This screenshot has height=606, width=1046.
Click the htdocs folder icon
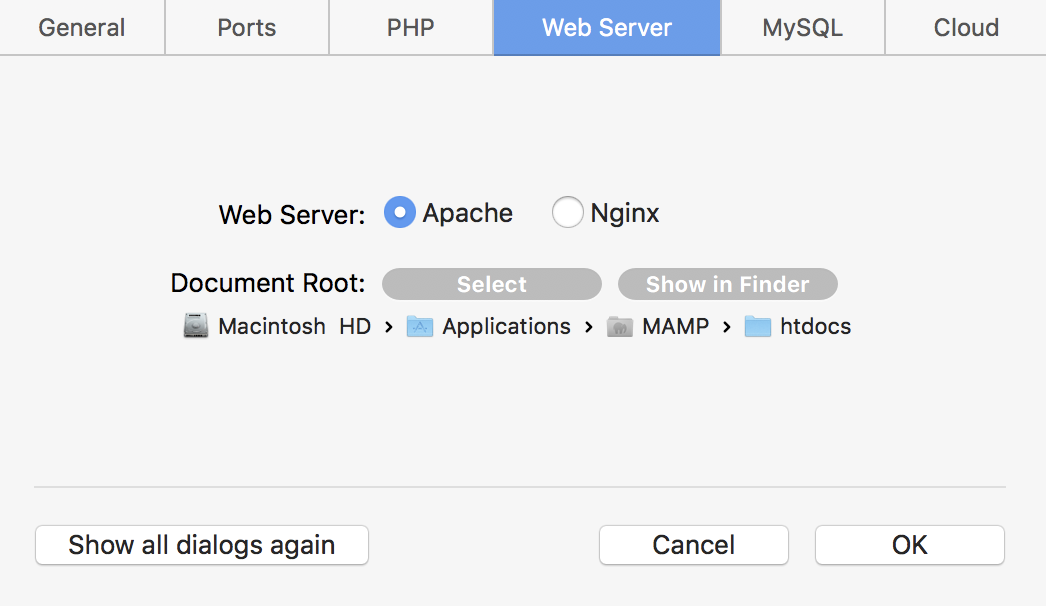point(758,326)
